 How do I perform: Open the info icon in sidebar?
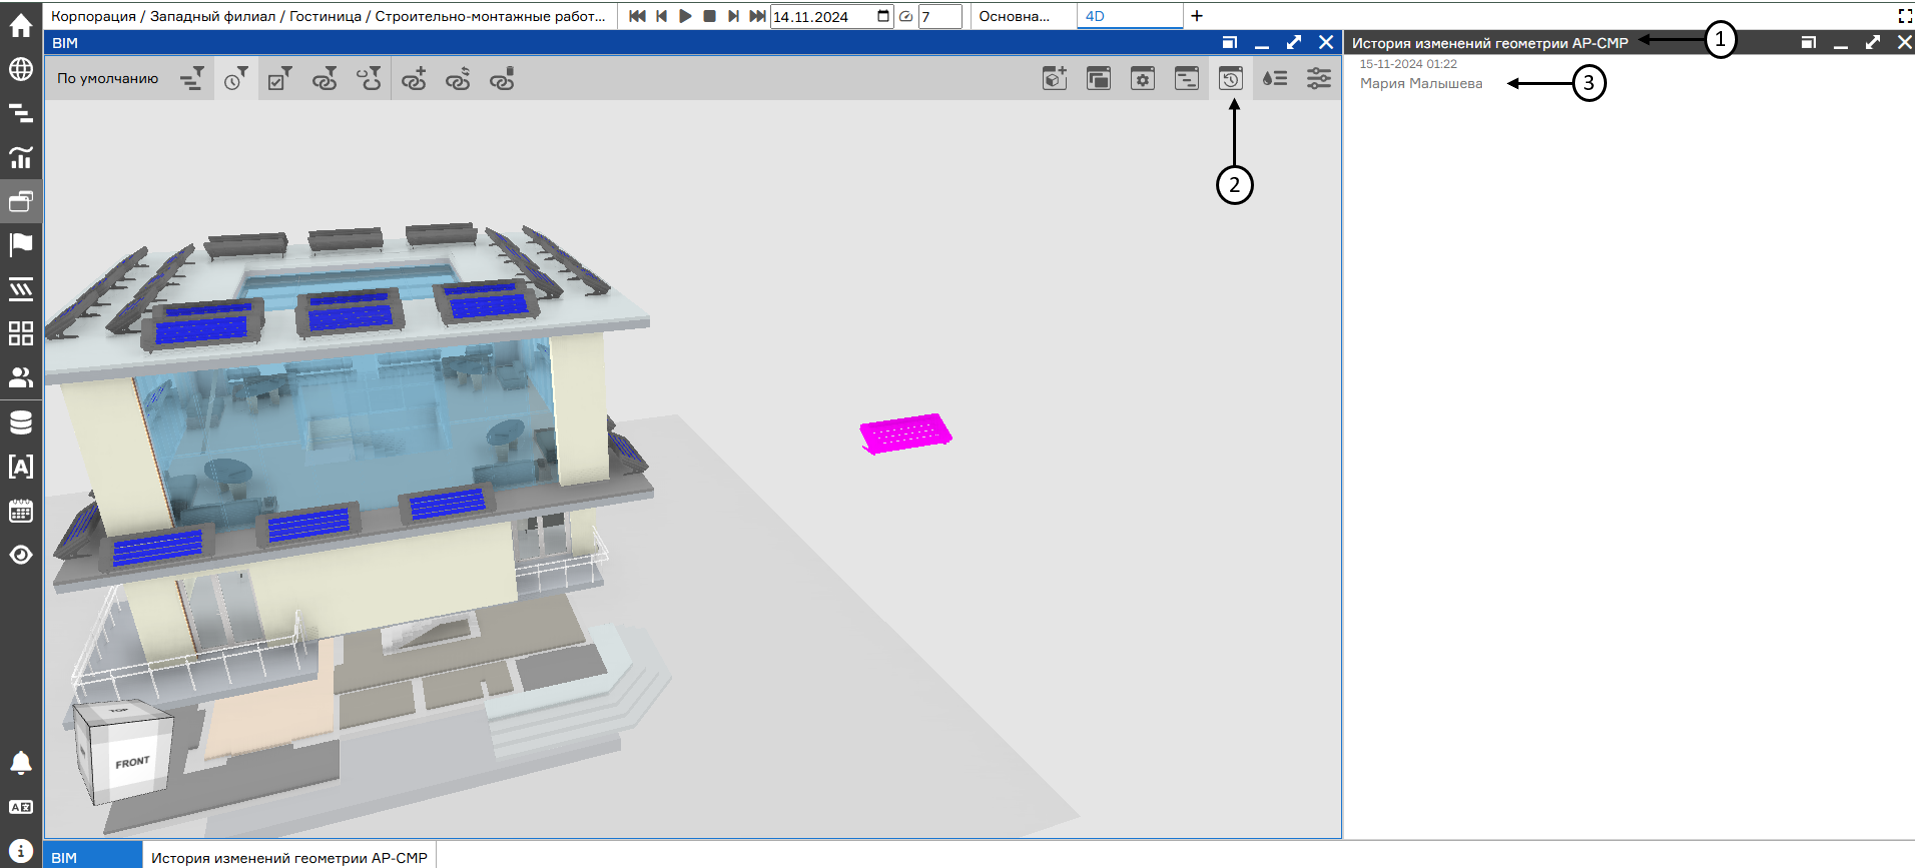(x=21, y=851)
